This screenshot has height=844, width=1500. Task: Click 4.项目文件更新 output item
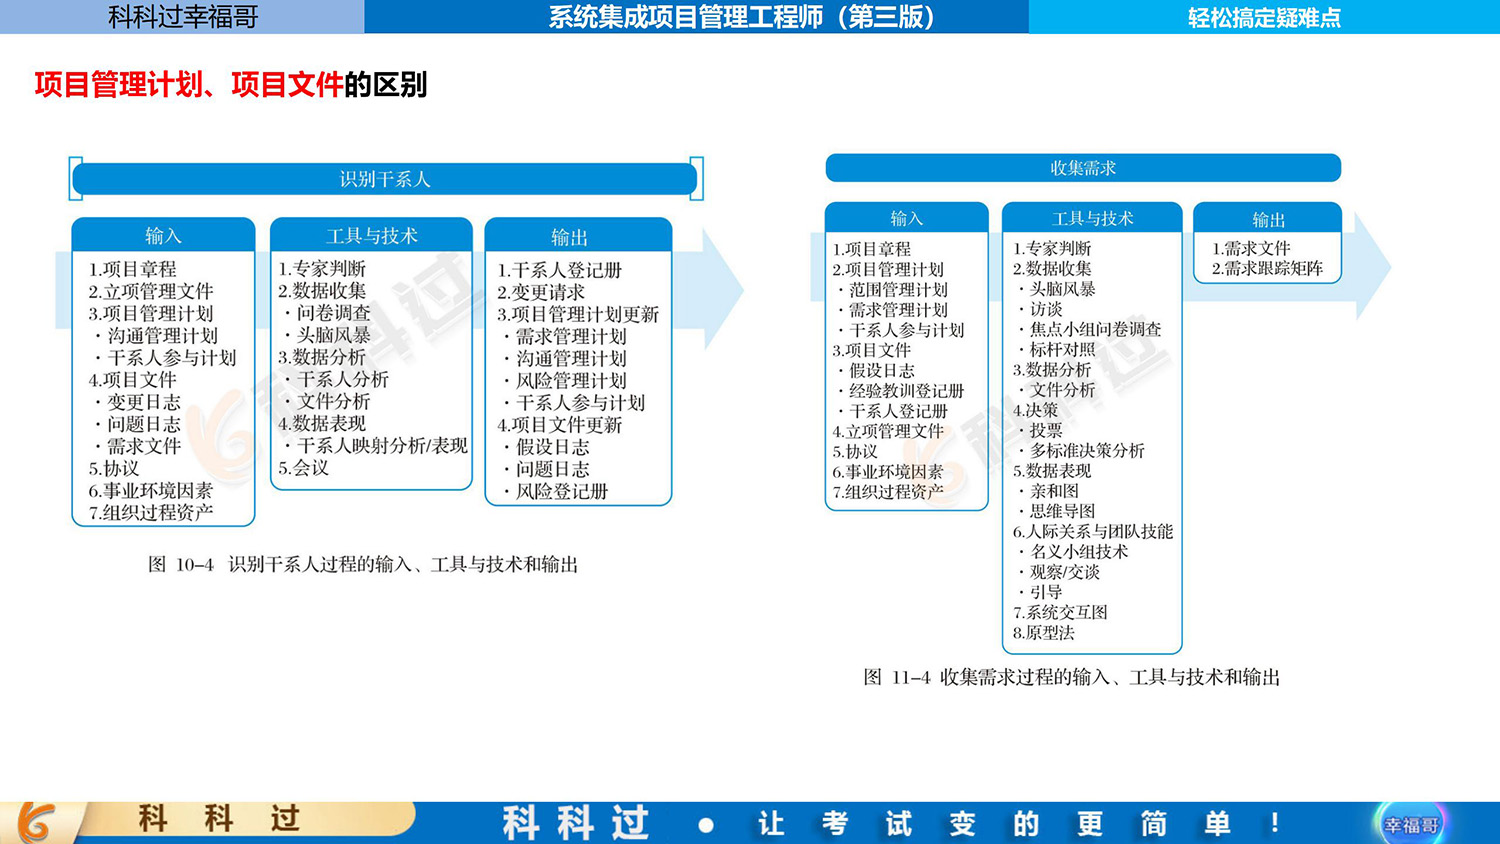tap(560, 424)
